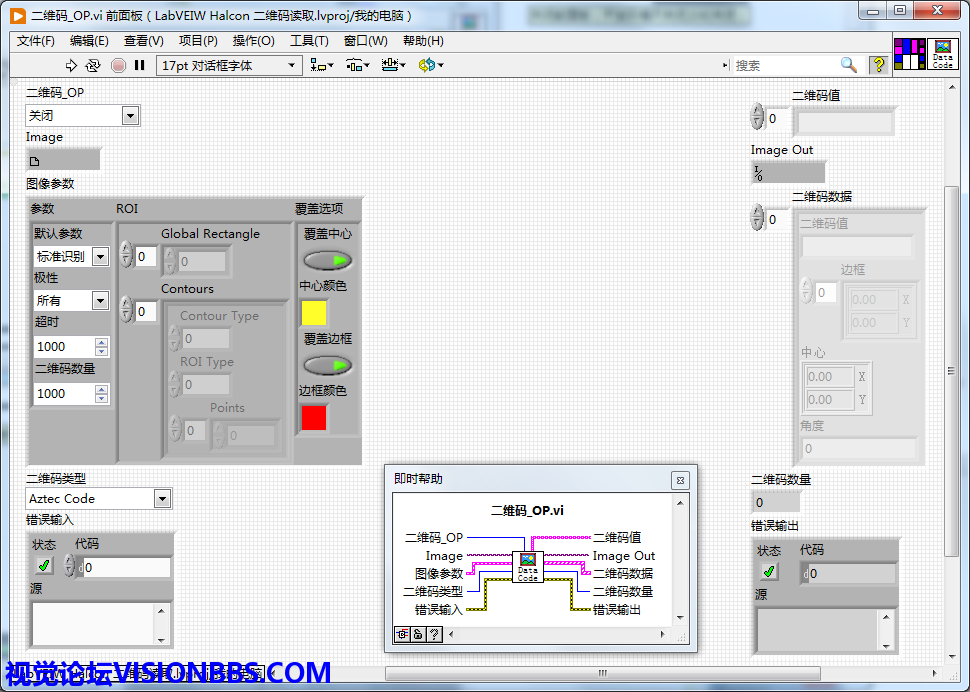
Task: Click the yellow context help question mark
Action: tap(878, 65)
